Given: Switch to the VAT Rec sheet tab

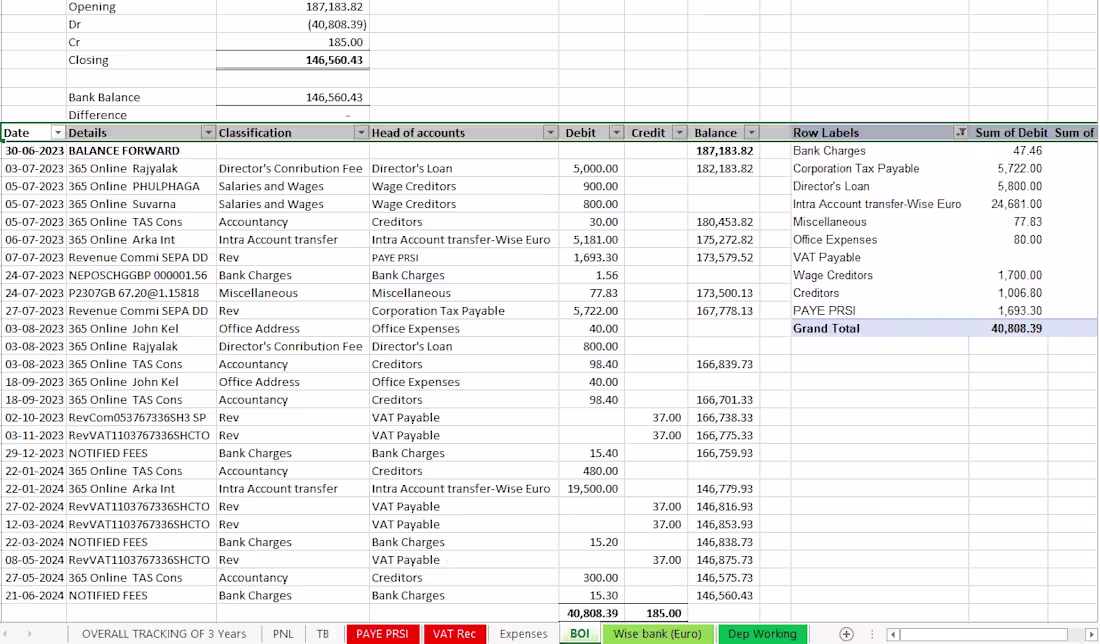Looking at the screenshot, I should 454,634.
